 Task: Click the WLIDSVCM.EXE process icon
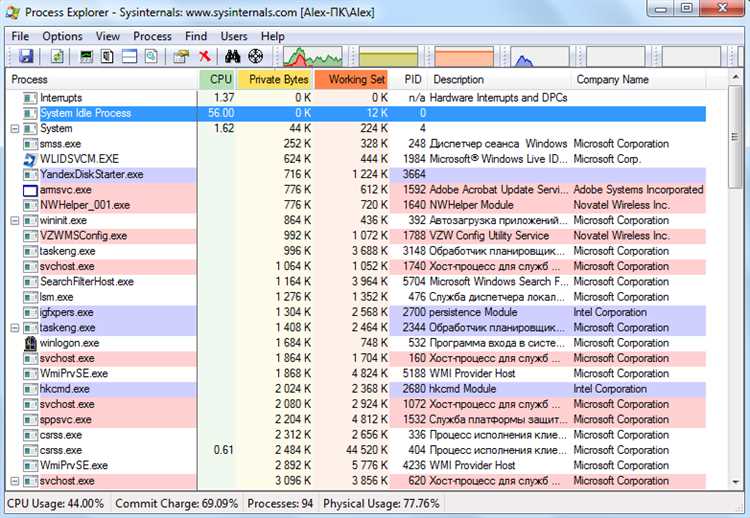tap(30, 159)
